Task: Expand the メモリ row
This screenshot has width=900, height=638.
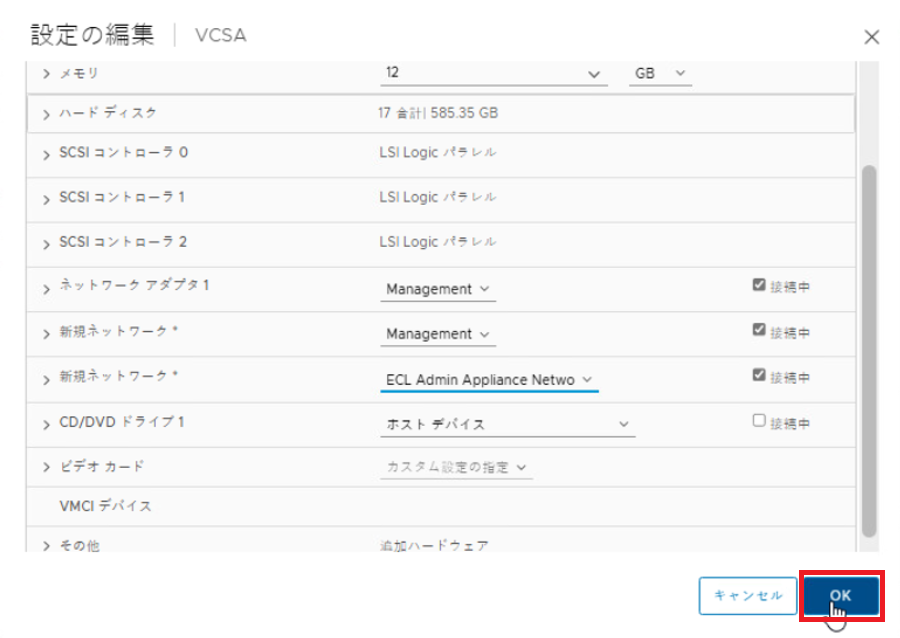Action: (47, 74)
